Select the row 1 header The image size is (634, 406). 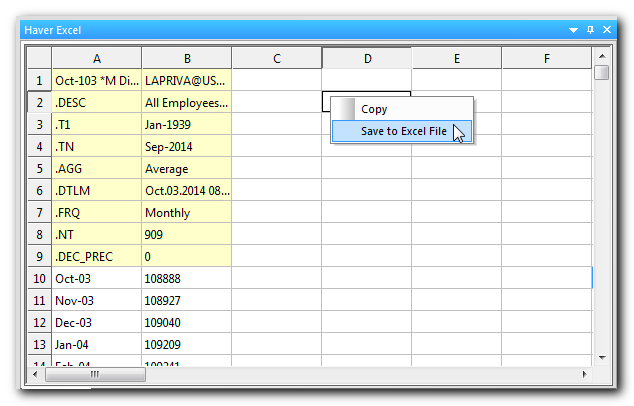pyautogui.click(x=39, y=80)
